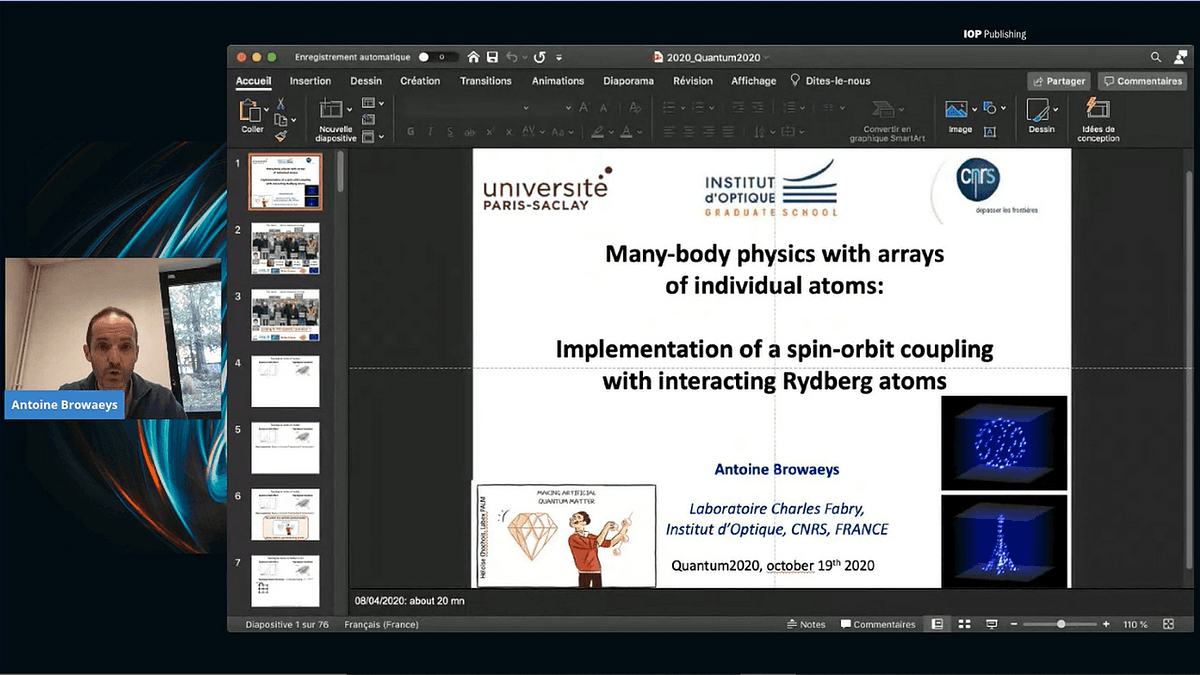Click the user account icon

[x=1180, y=57]
